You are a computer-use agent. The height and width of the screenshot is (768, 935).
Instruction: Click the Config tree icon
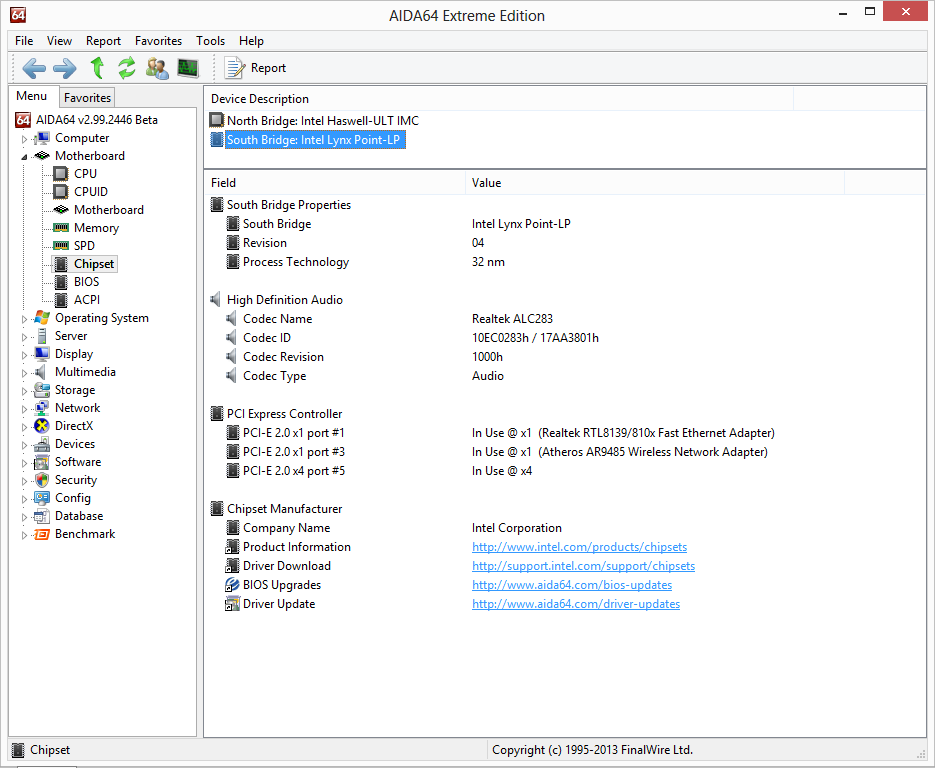[42, 498]
